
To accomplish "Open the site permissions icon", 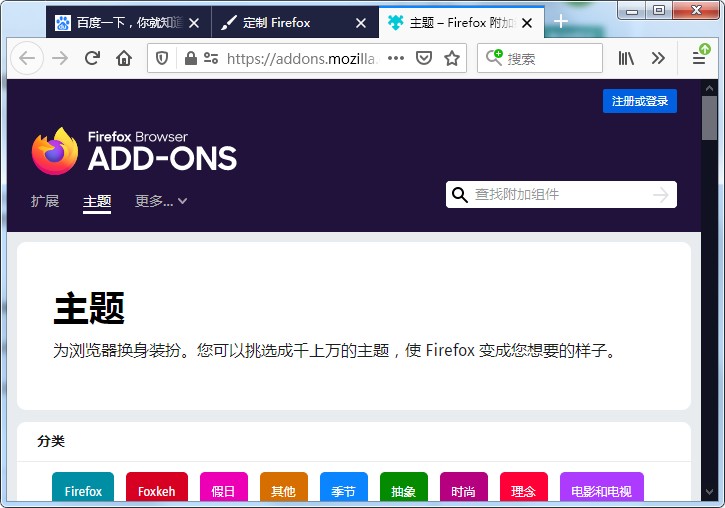I will (211, 58).
